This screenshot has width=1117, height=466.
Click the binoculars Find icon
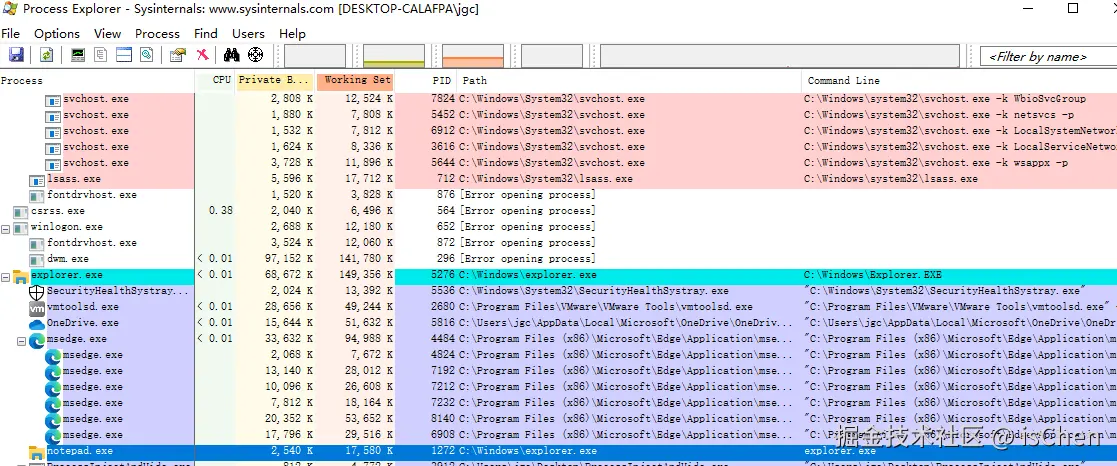232,55
